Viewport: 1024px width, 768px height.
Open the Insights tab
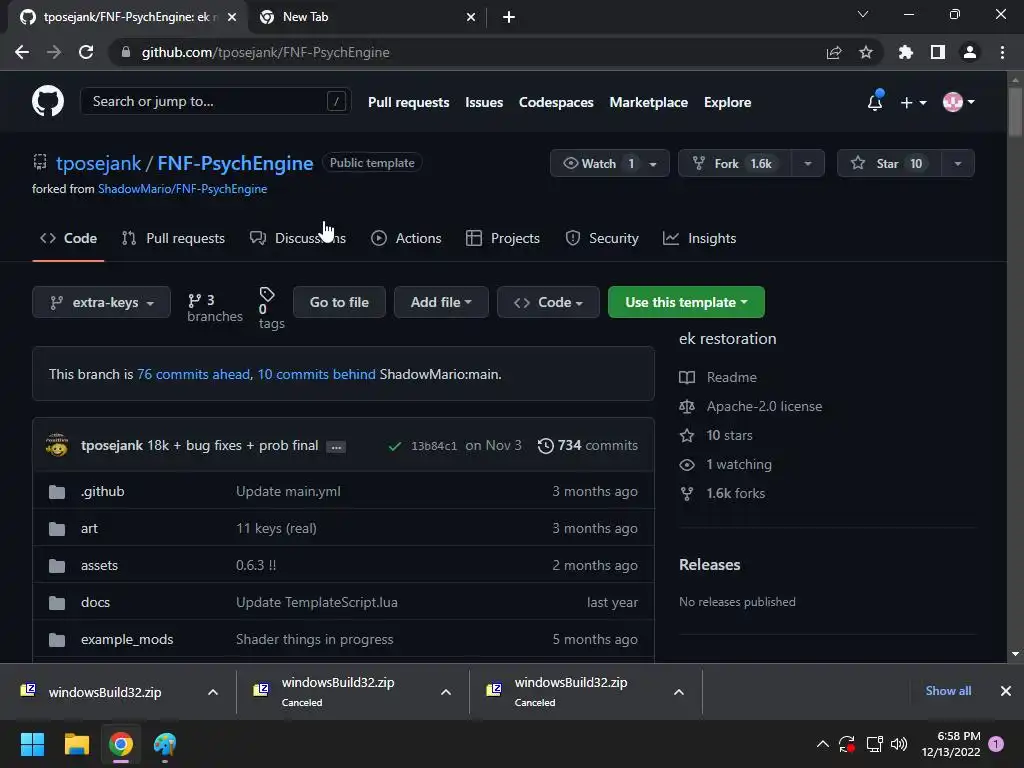pyautogui.click(x=699, y=238)
